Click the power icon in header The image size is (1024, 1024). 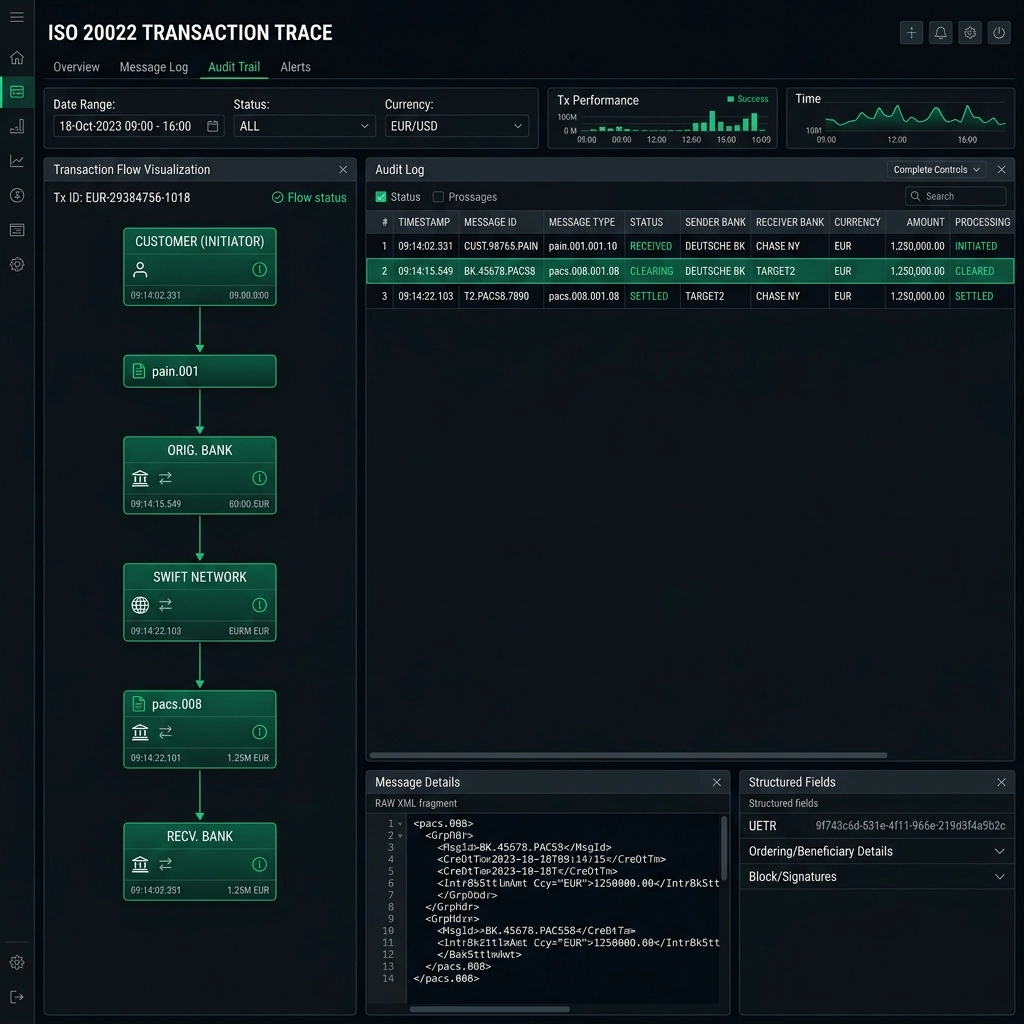point(999,33)
